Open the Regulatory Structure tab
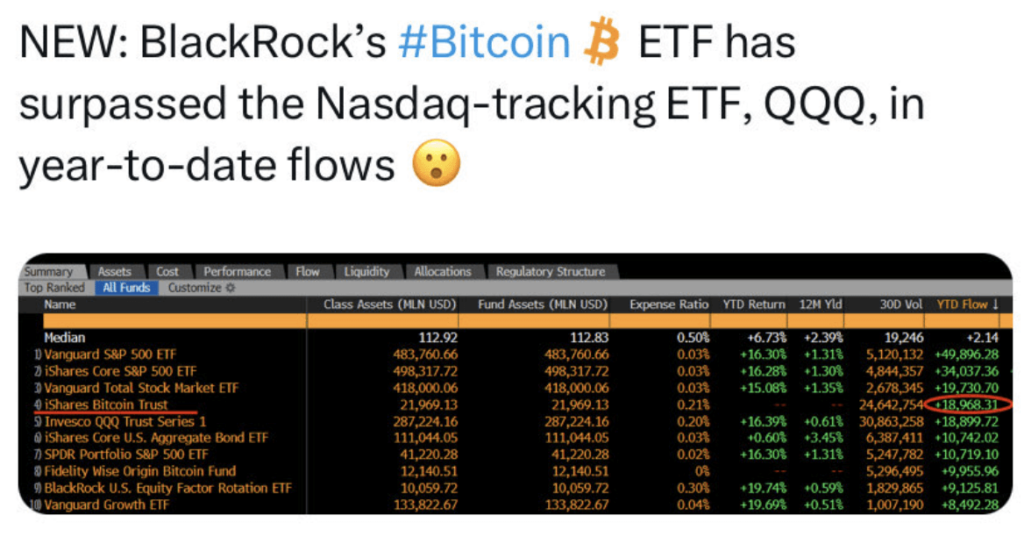Image resolution: width=1024 pixels, height=558 pixels. pos(550,272)
